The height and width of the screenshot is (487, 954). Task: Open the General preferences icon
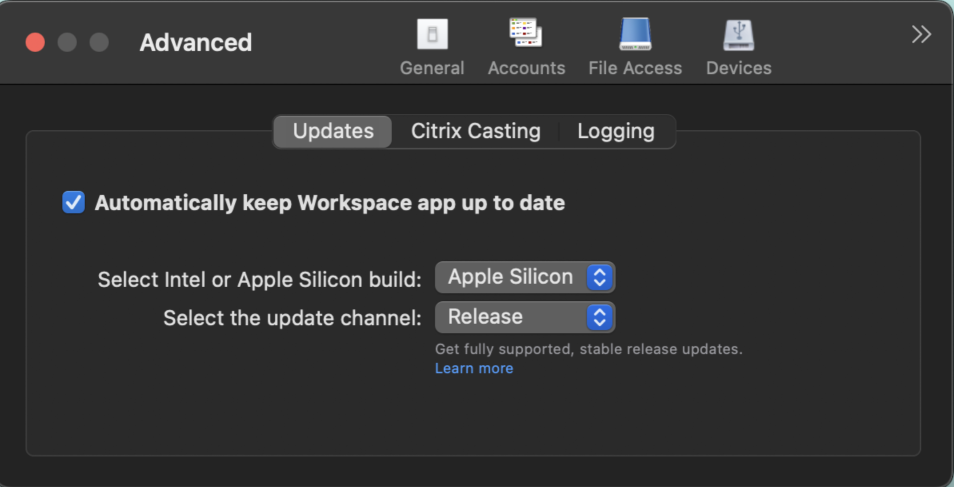[432, 35]
